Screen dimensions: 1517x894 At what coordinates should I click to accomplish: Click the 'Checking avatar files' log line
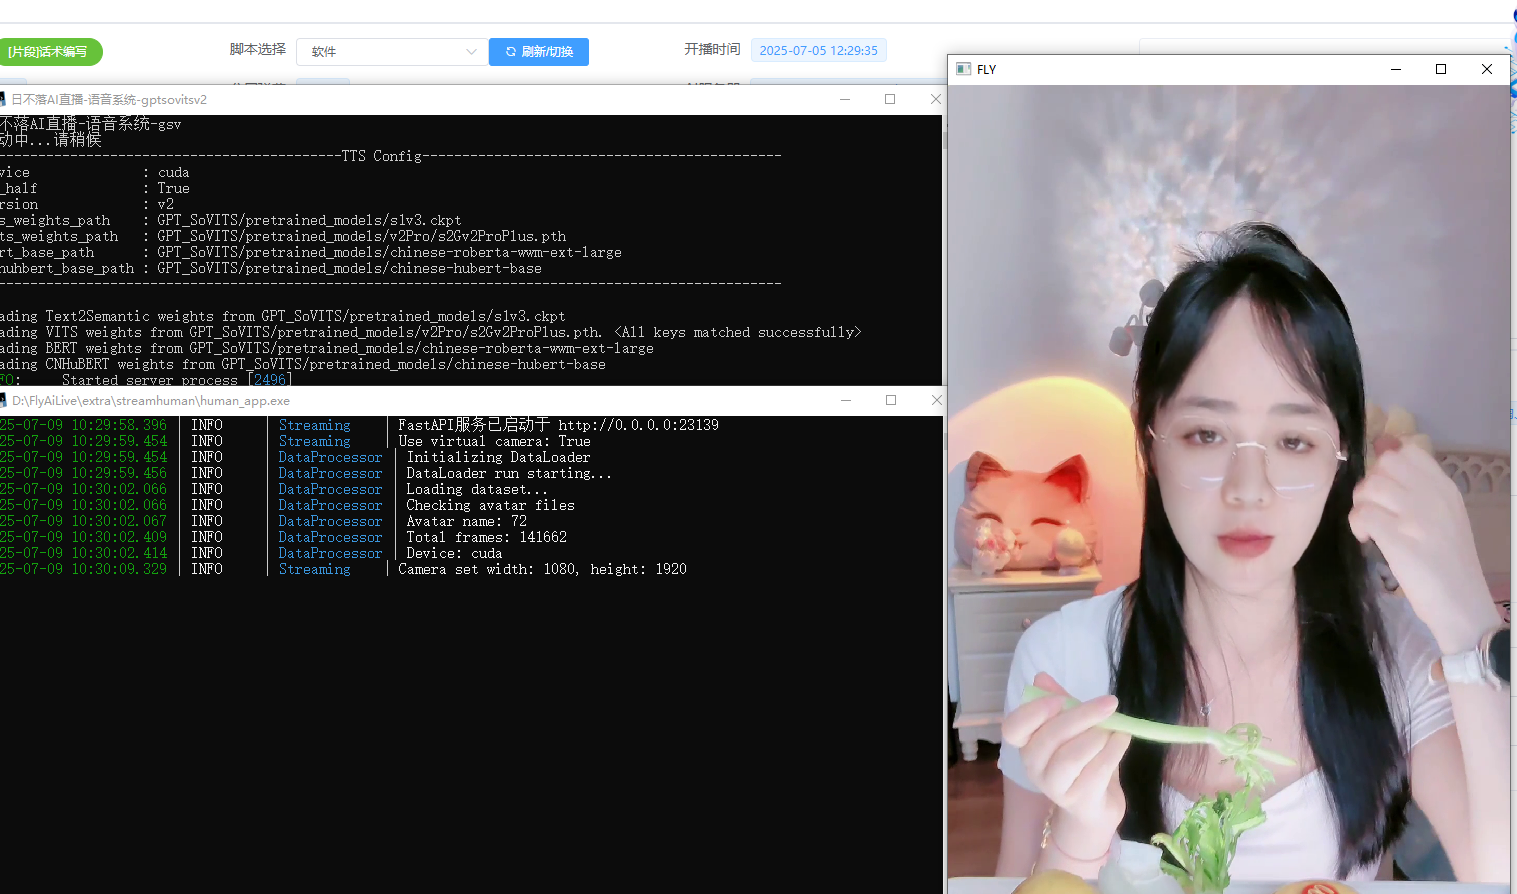pyautogui.click(x=490, y=505)
